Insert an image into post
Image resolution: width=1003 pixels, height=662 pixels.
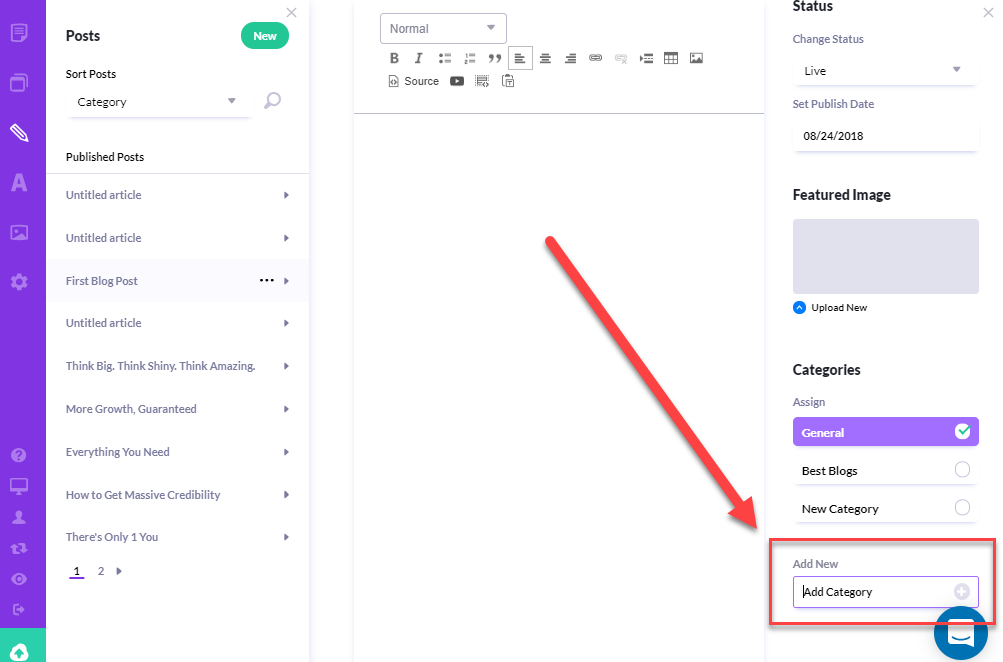(x=697, y=58)
